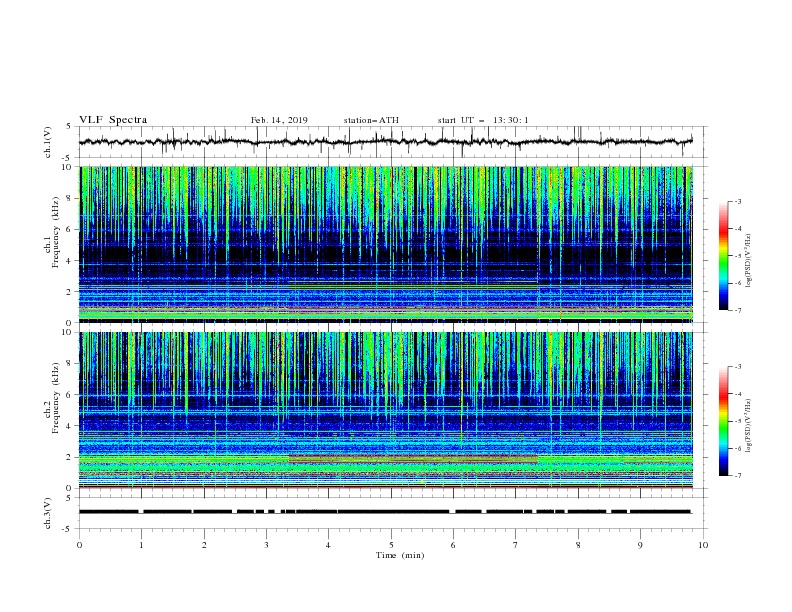The height and width of the screenshot is (612, 792).
Task: Click the "start UT = 13:30:1" text
Action: [x=483, y=120]
